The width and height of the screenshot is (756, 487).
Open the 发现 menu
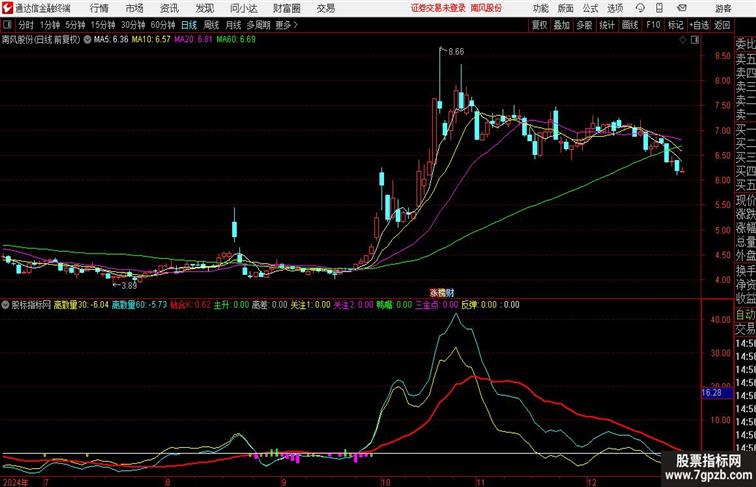pyautogui.click(x=204, y=8)
